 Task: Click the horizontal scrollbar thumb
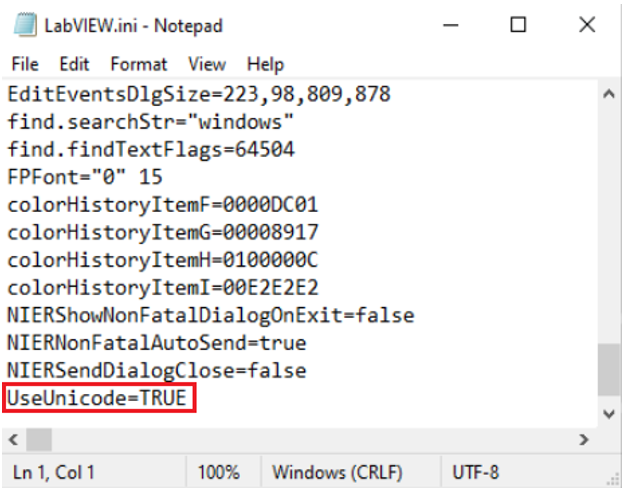39,440
